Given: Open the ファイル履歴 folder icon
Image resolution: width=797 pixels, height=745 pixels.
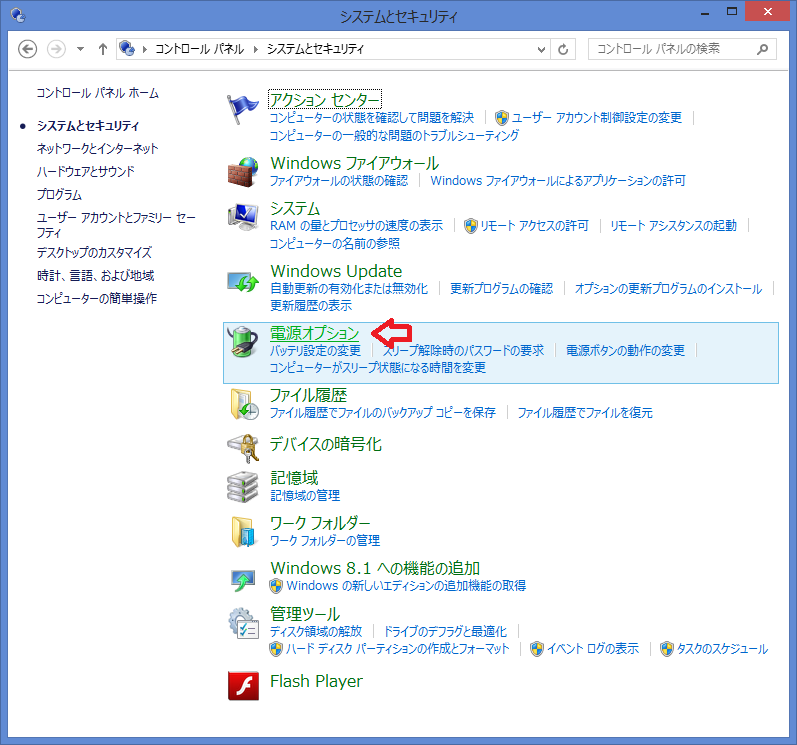Looking at the screenshot, I should pyautogui.click(x=243, y=404).
